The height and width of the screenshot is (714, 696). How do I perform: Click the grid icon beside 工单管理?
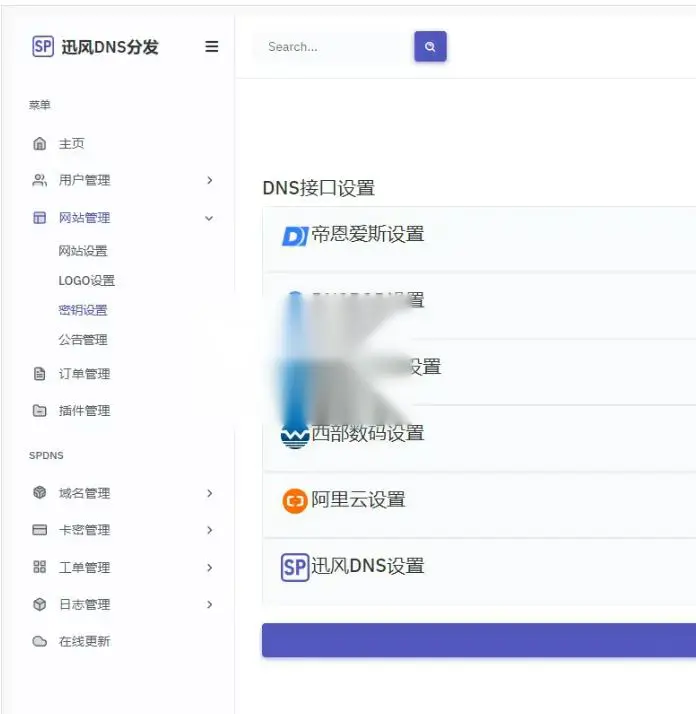point(40,567)
